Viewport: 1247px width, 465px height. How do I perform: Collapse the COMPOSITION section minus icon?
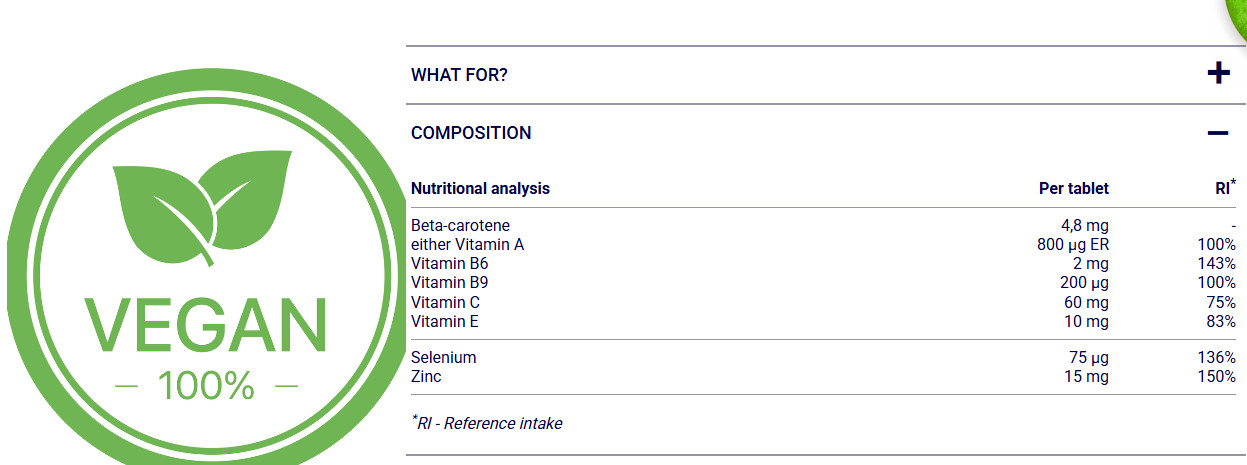(1218, 132)
